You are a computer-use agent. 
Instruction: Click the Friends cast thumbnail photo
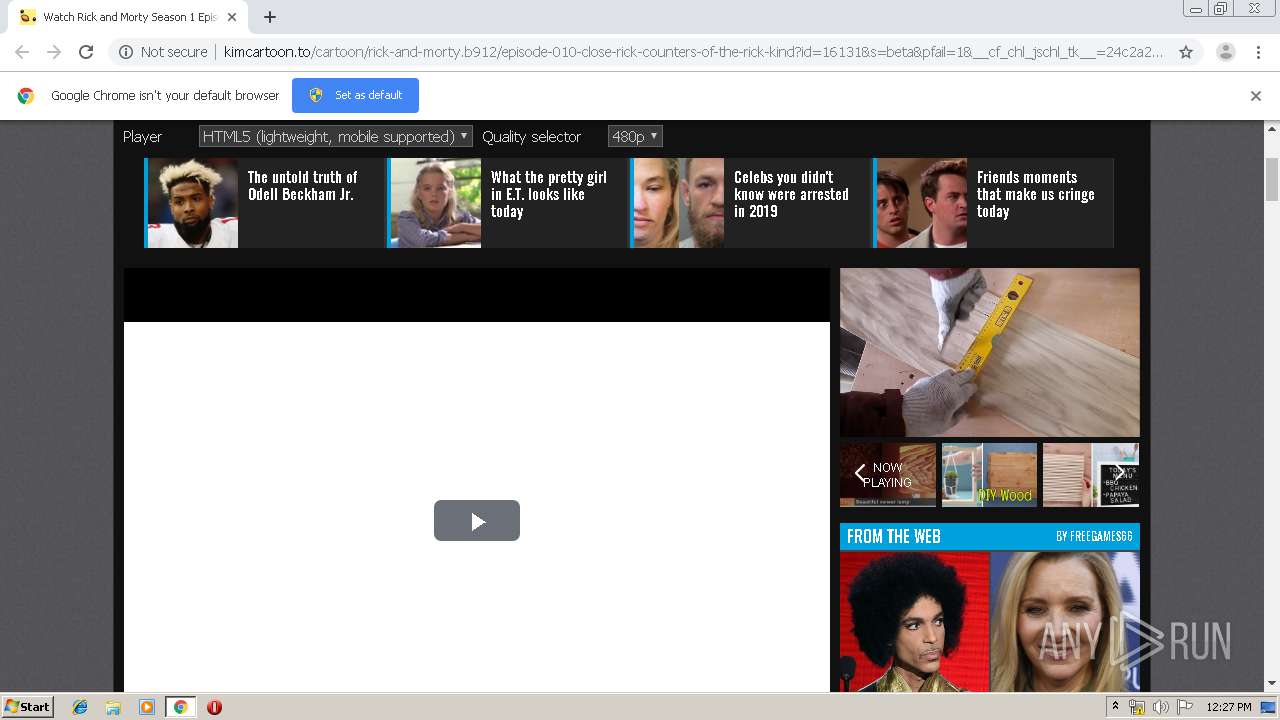pos(921,203)
